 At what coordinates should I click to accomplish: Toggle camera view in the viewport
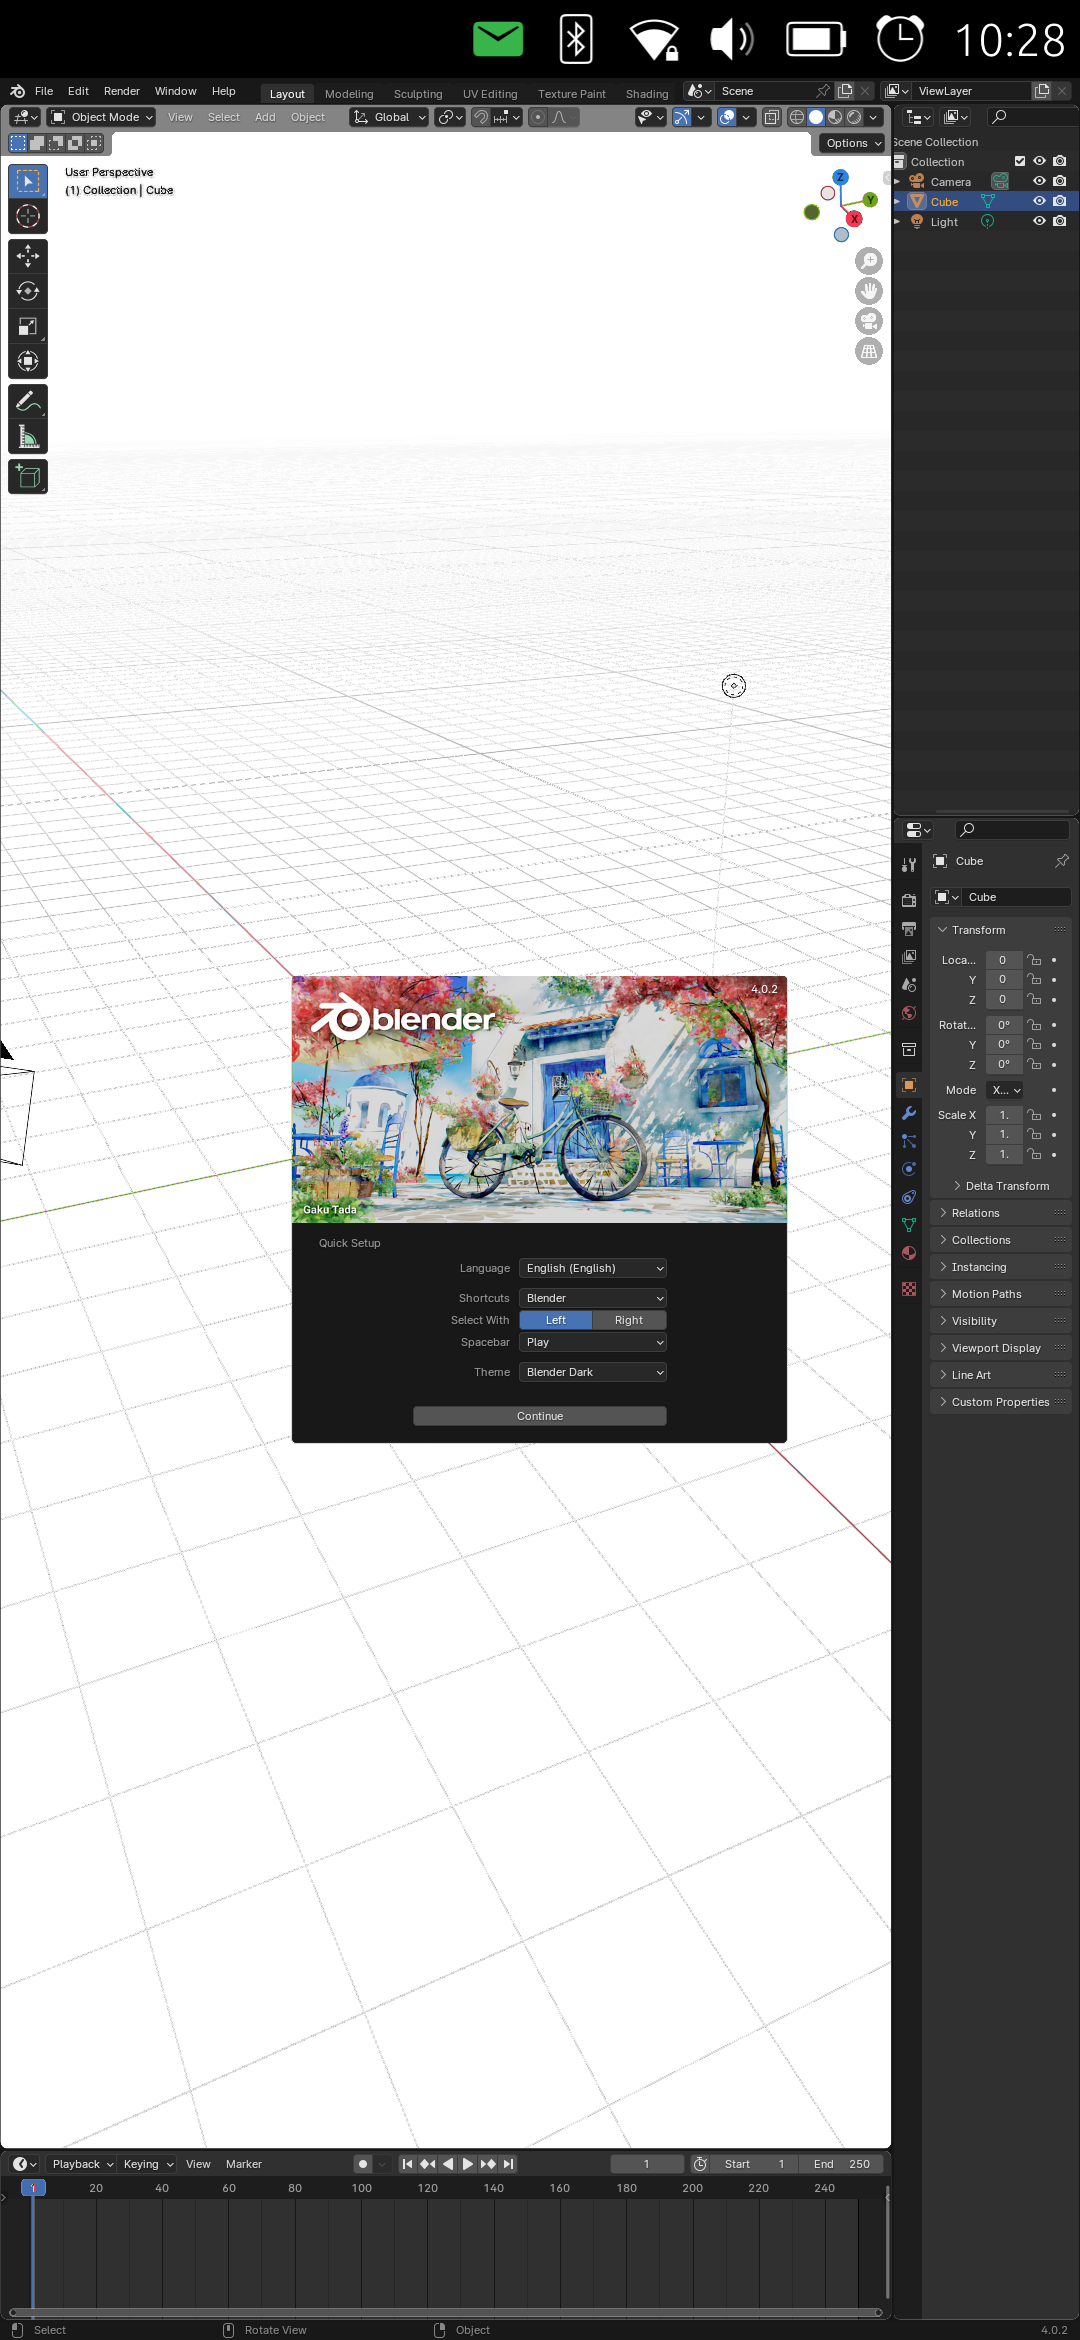pyautogui.click(x=869, y=321)
